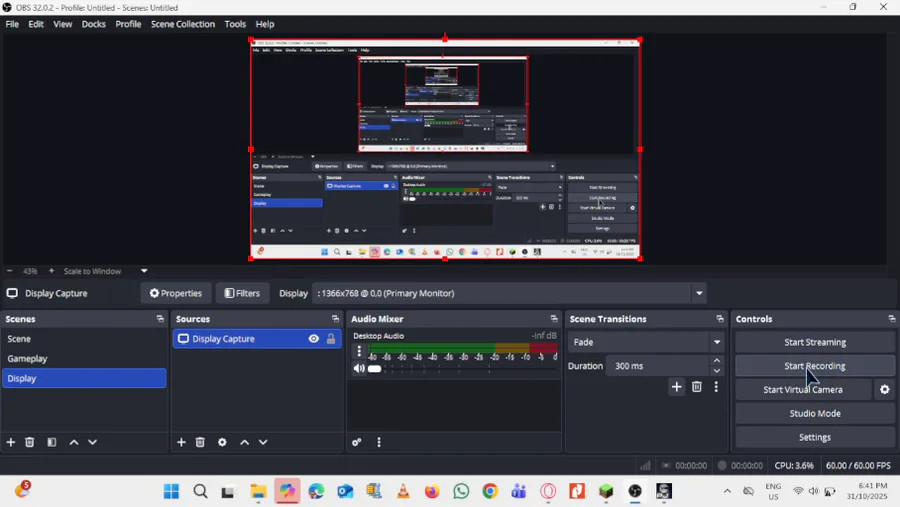Move the selected scene up

(73, 442)
